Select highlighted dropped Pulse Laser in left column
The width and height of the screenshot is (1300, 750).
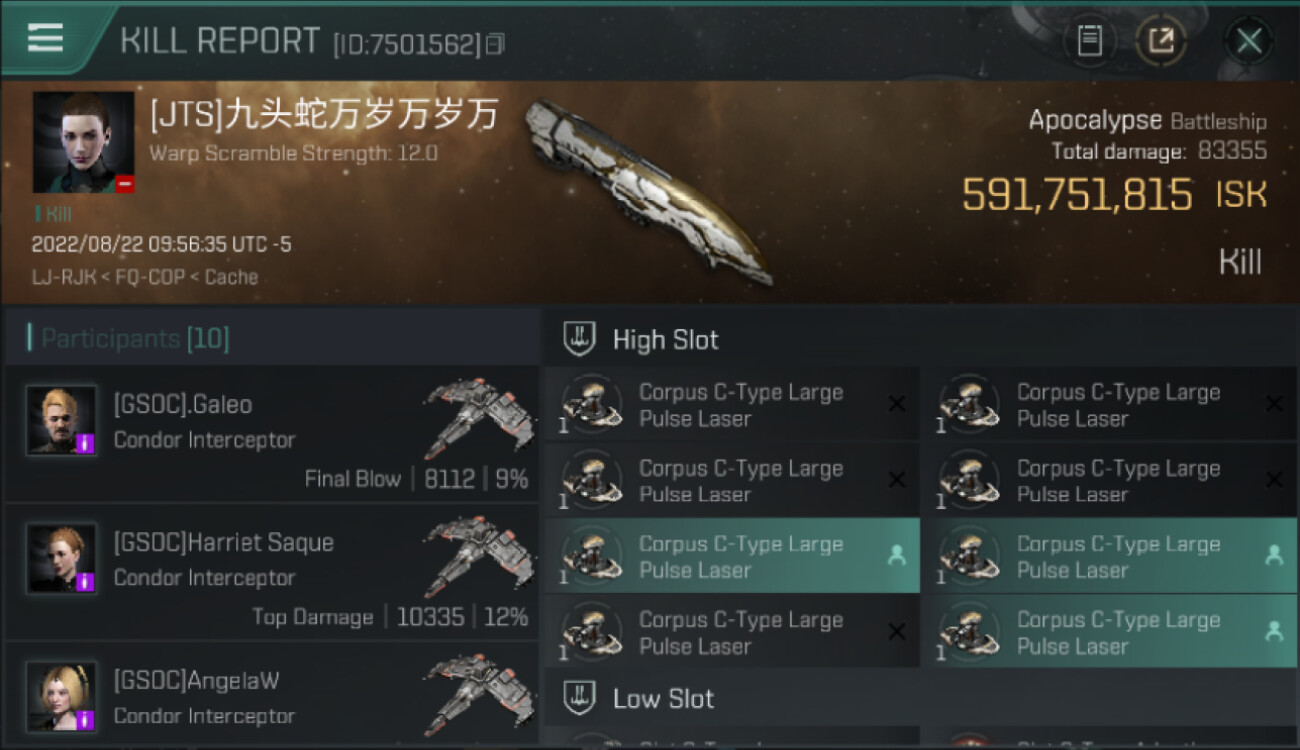pos(732,557)
